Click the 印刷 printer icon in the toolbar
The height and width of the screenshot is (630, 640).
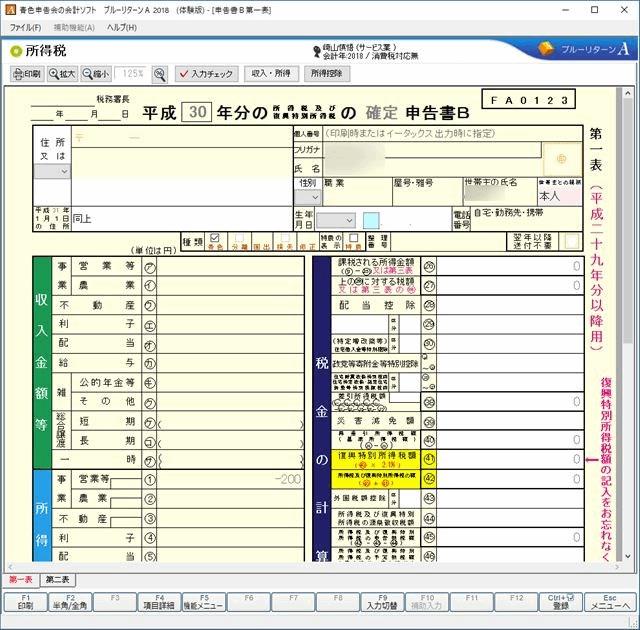pos(27,74)
